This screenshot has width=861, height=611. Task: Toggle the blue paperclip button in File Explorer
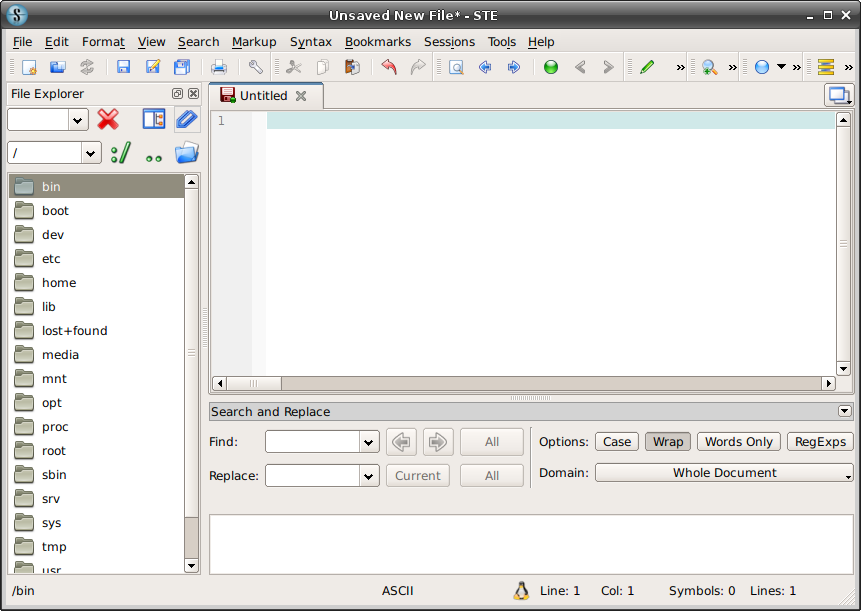pyautogui.click(x=187, y=119)
